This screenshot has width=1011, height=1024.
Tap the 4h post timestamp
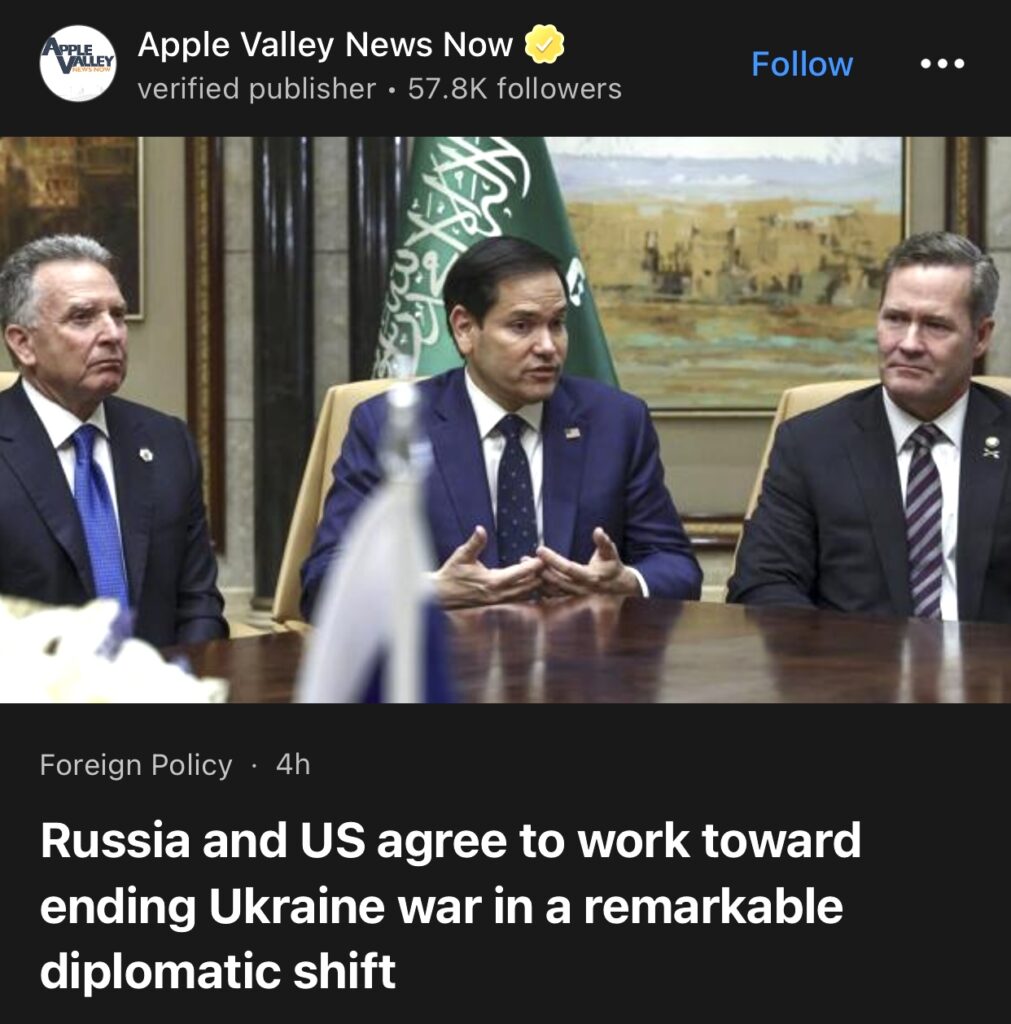pos(293,764)
